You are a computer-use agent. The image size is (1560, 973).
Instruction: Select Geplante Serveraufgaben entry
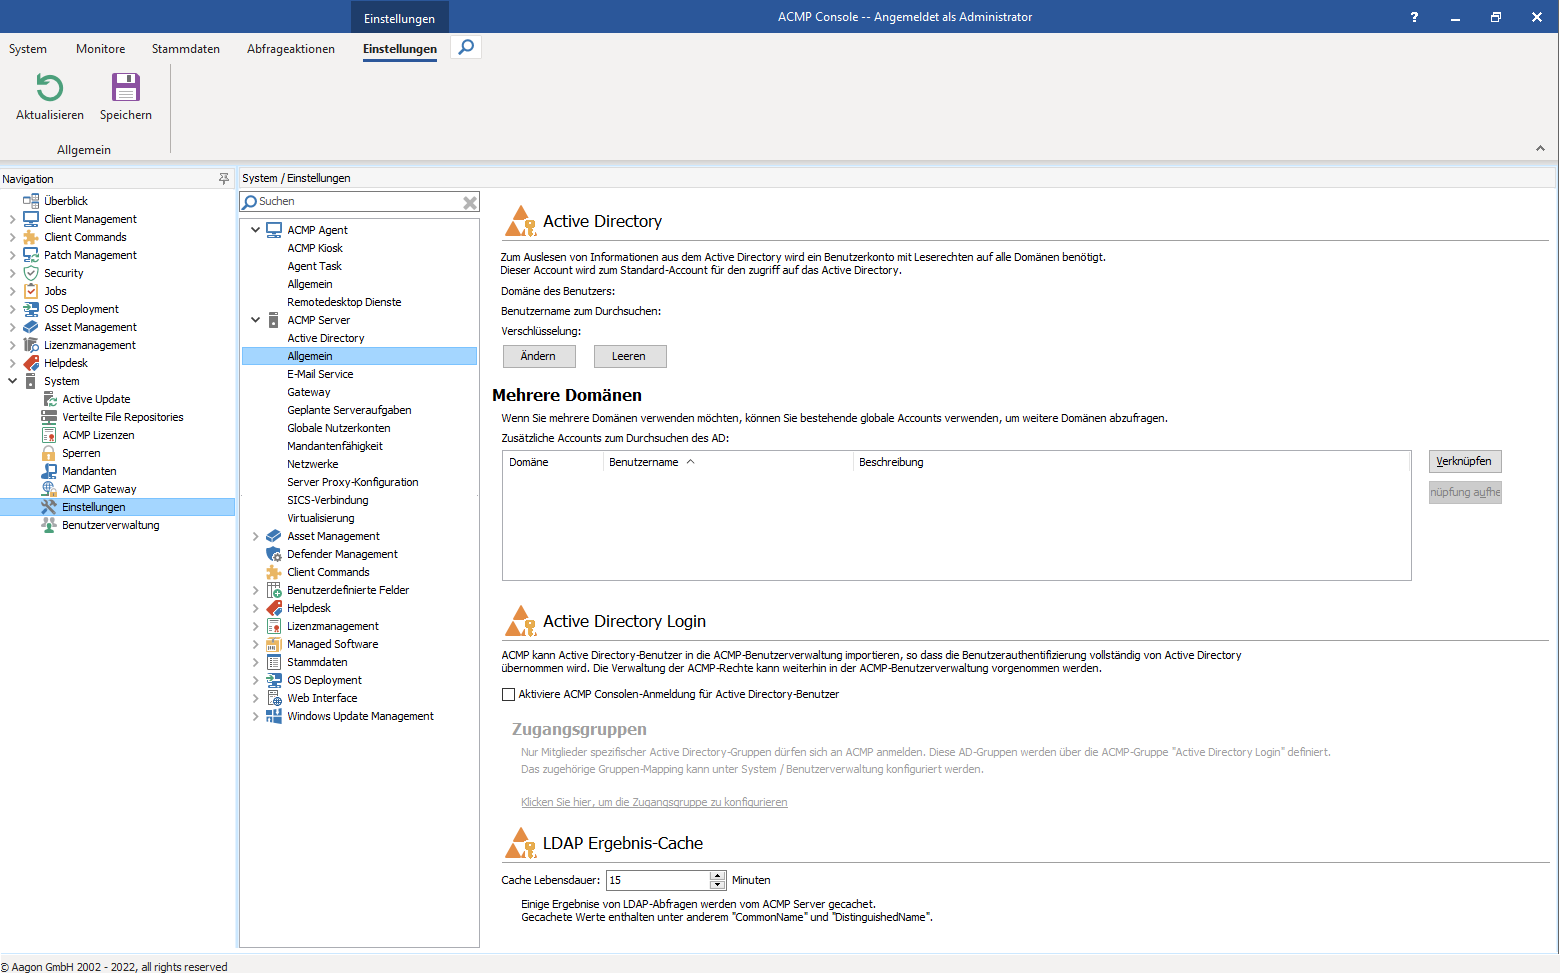click(349, 410)
